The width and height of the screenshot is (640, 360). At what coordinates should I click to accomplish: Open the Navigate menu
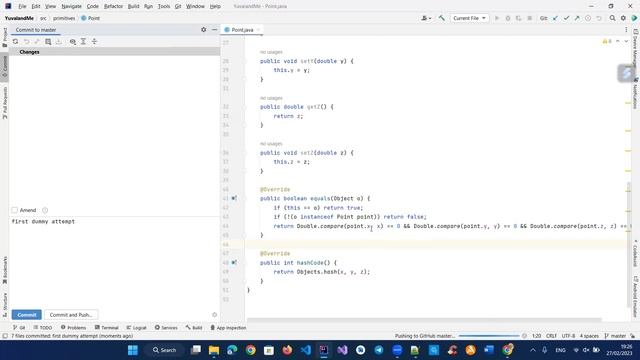71,6
